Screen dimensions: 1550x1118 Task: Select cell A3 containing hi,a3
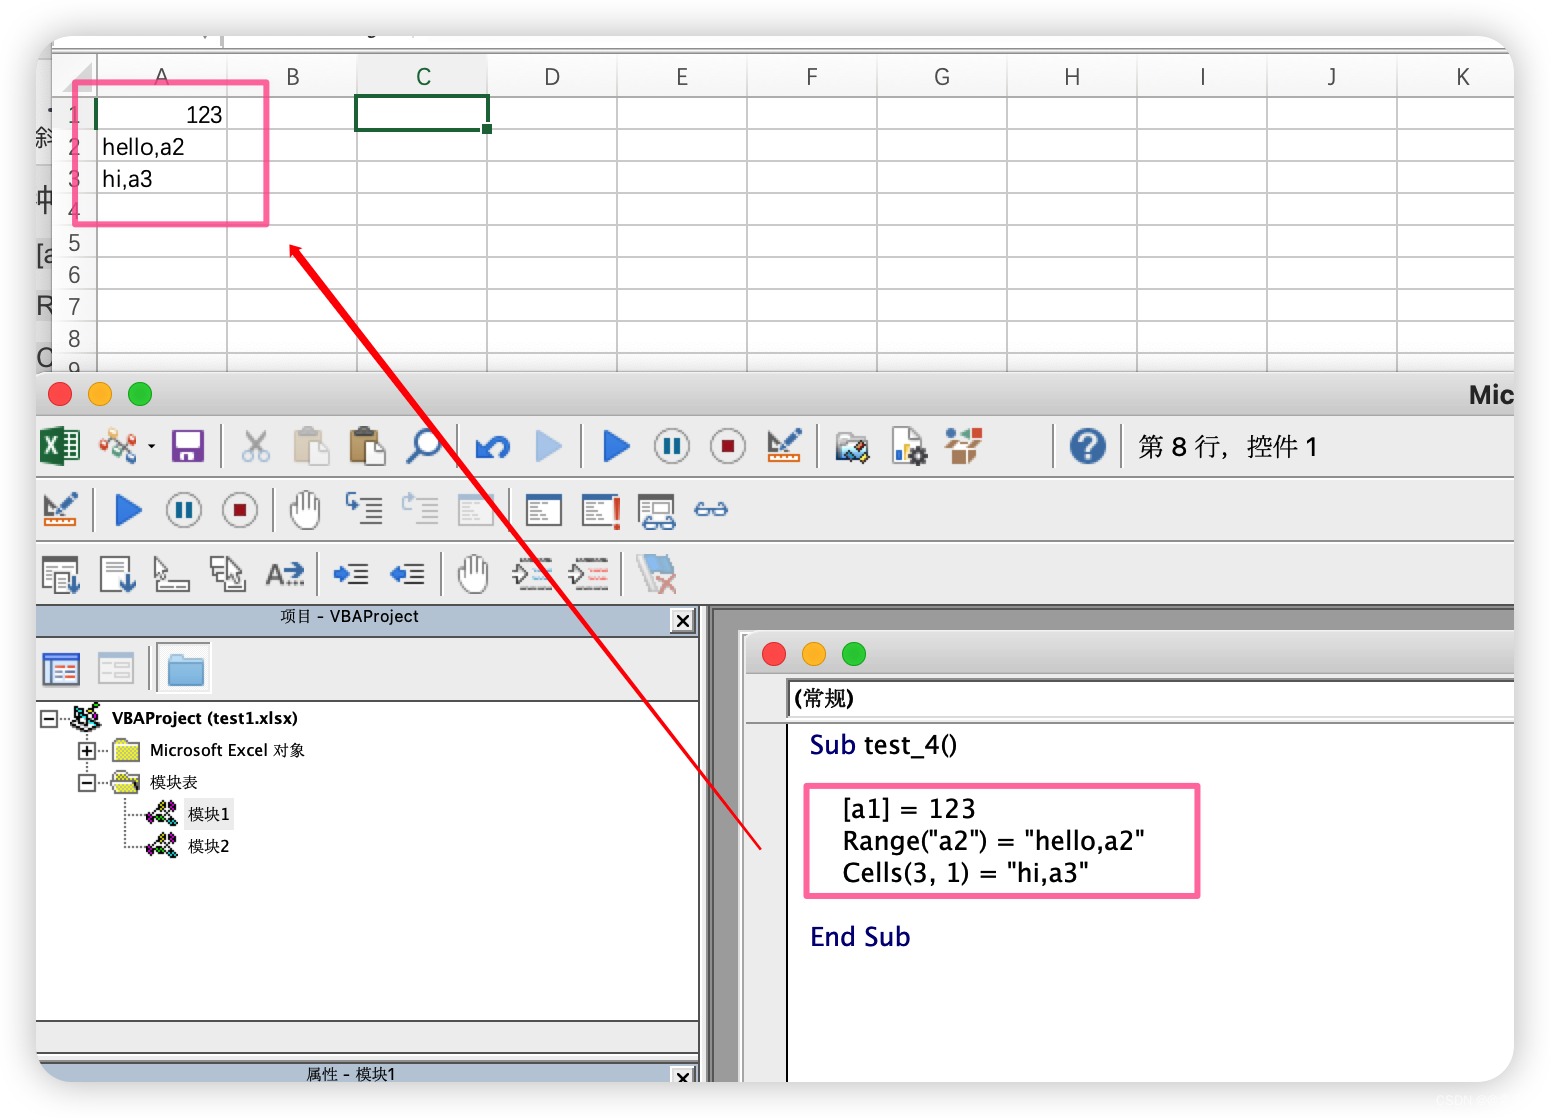[x=162, y=178]
